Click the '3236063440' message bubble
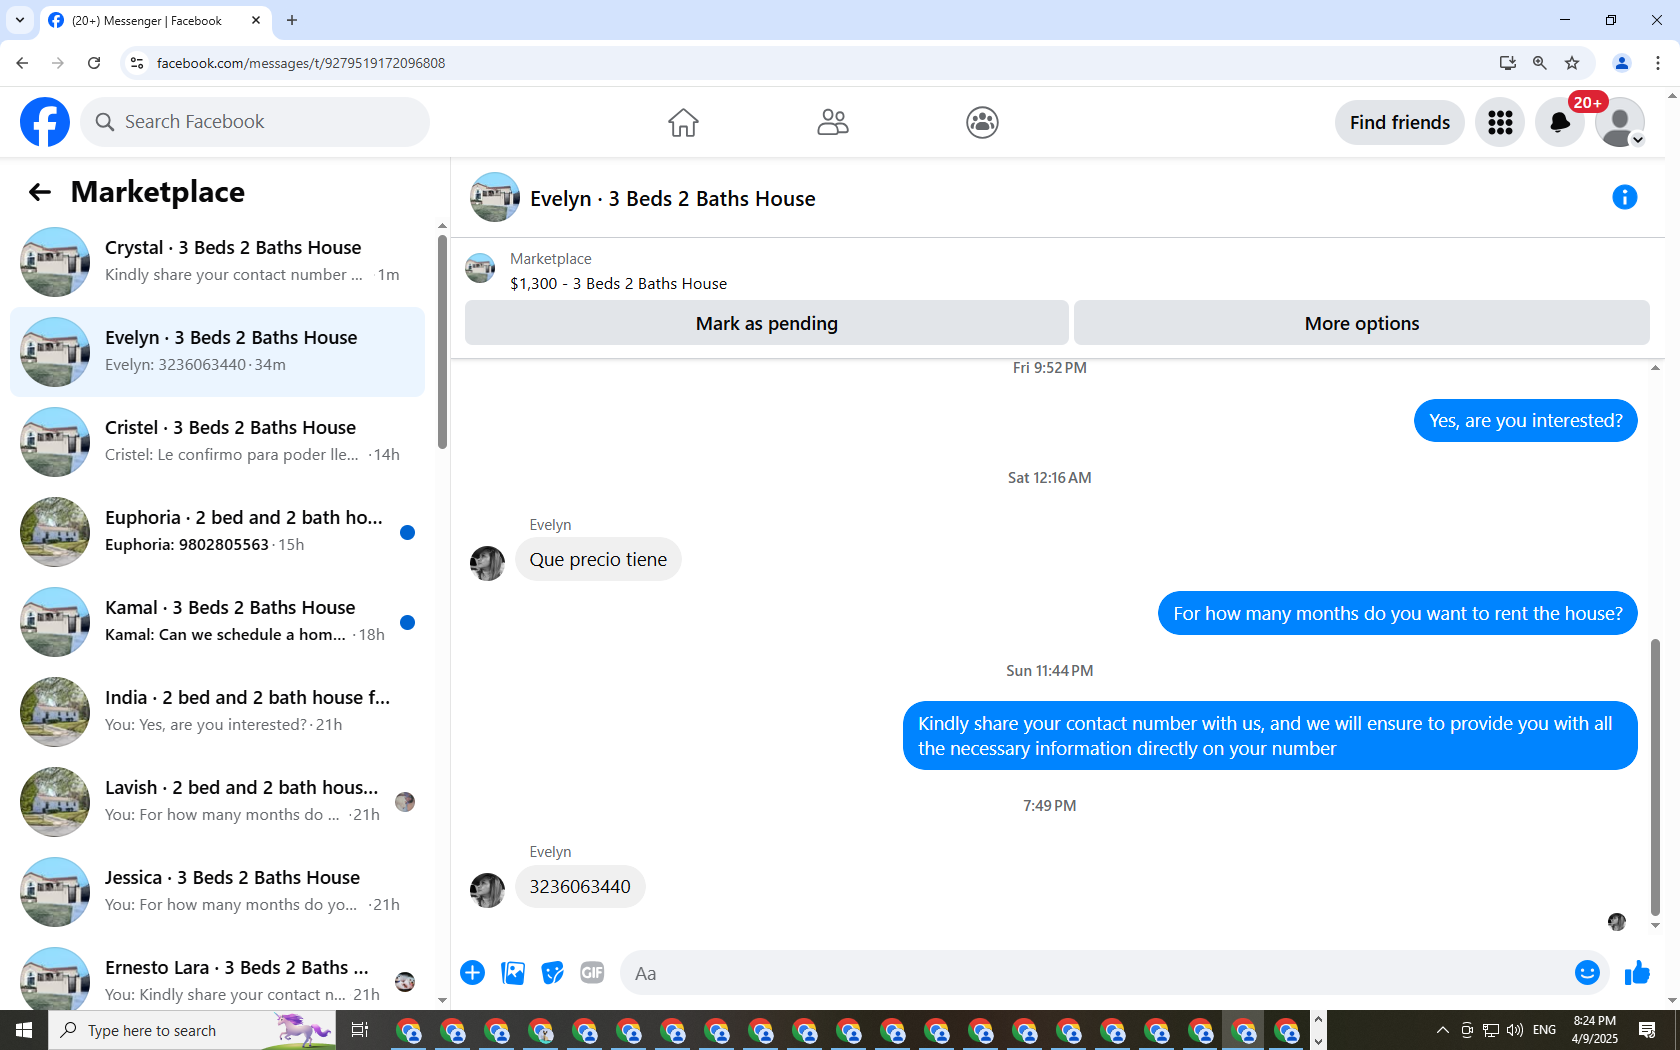 pyautogui.click(x=580, y=887)
